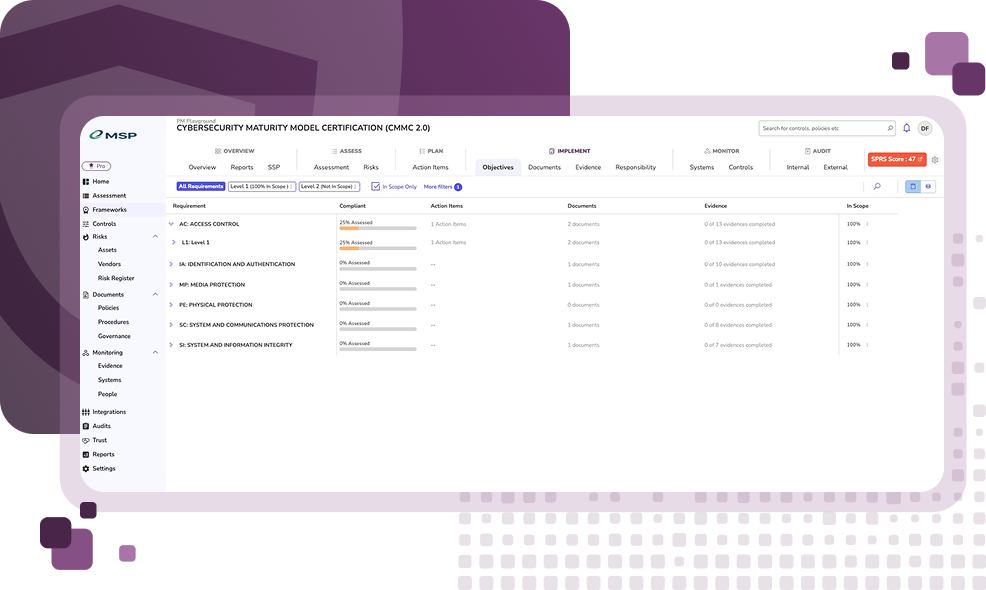Open Trust in the sidebar

coord(99,440)
